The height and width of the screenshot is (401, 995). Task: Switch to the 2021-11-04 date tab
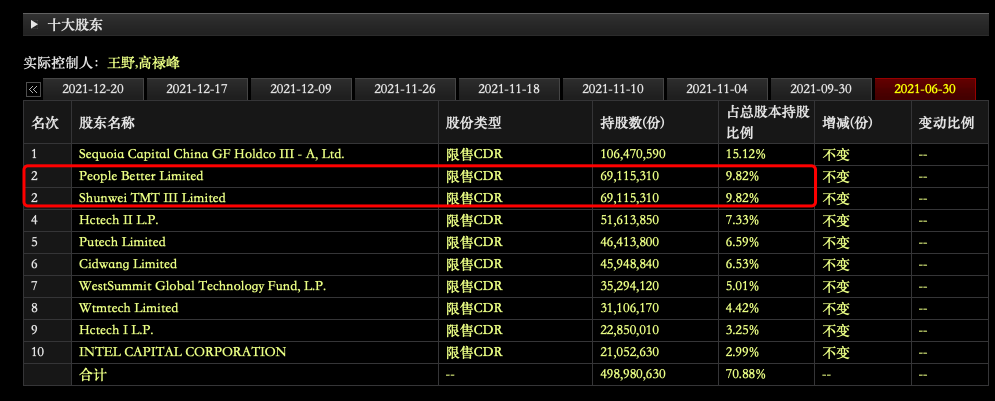coord(717,89)
